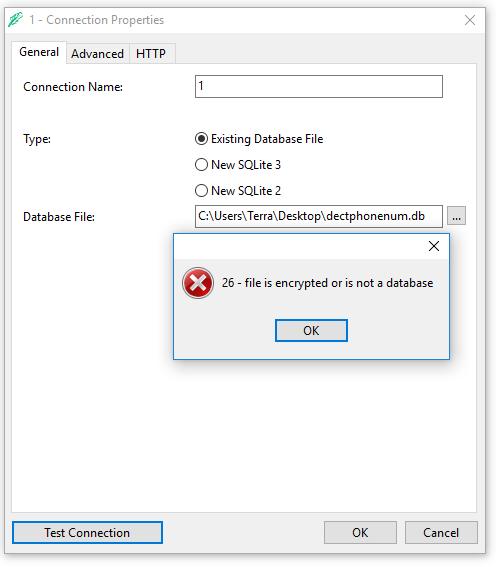Switch to the Advanced tab
This screenshot has width=496, height=567.
point(98,54)
